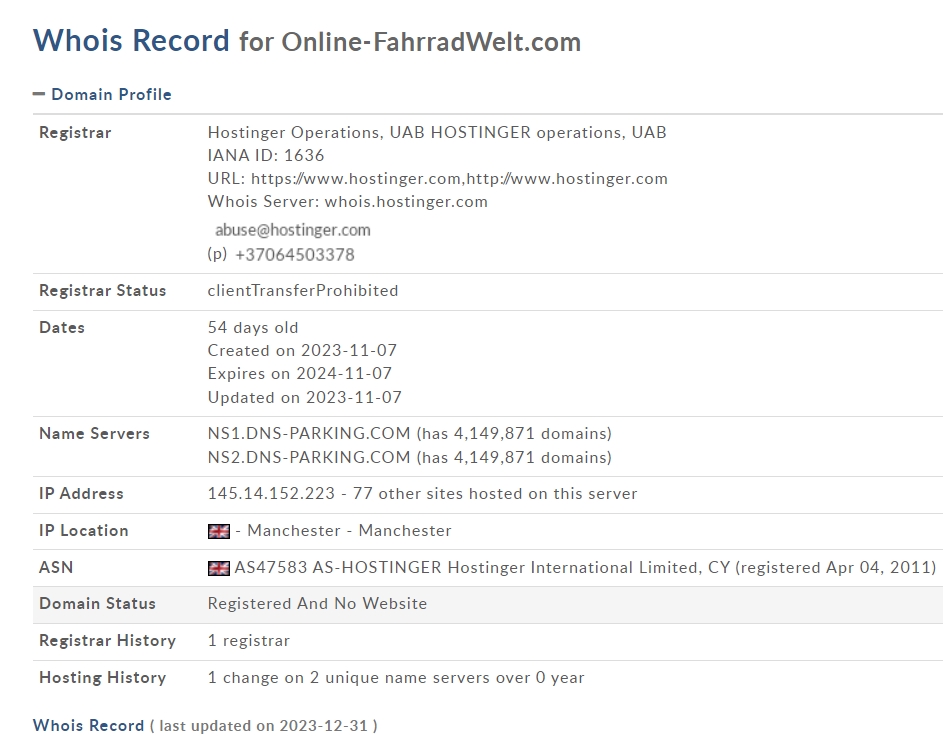Click the 'Expires on 2024-11-07' date
943x742 pixels.
299,373
